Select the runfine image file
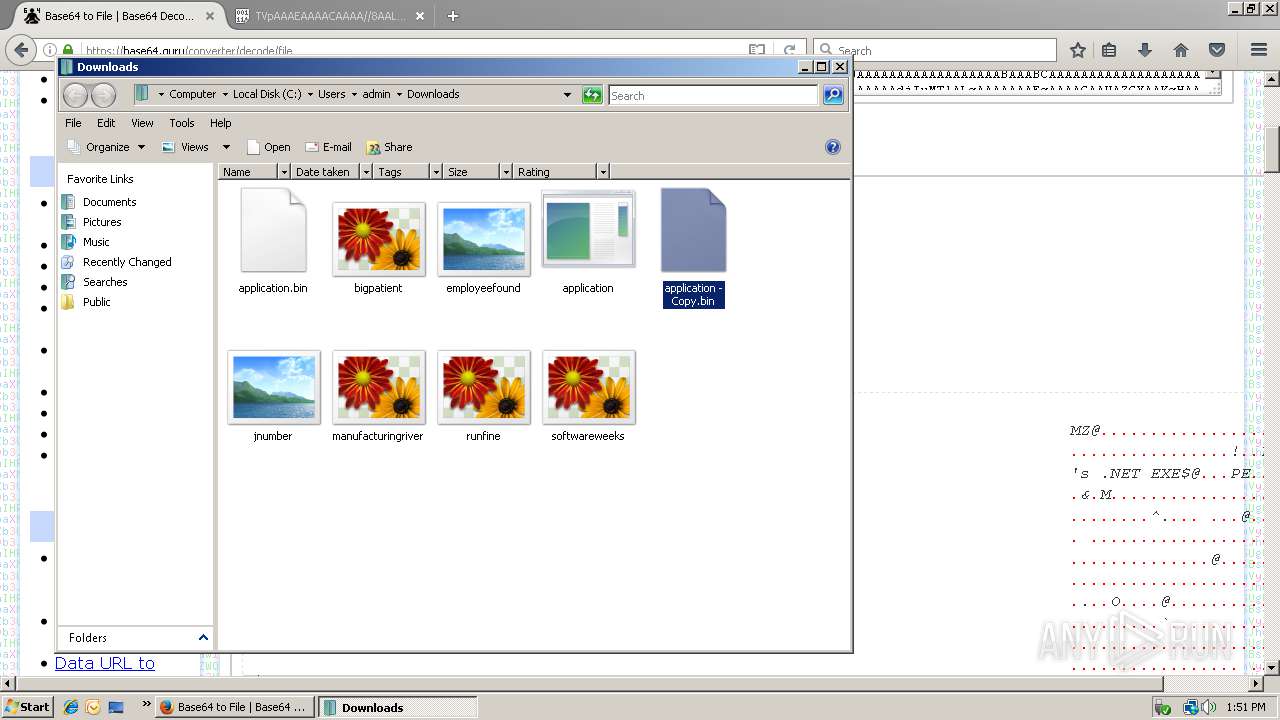Viewport: 1280px width, 720px height. (x=483, y=387)
